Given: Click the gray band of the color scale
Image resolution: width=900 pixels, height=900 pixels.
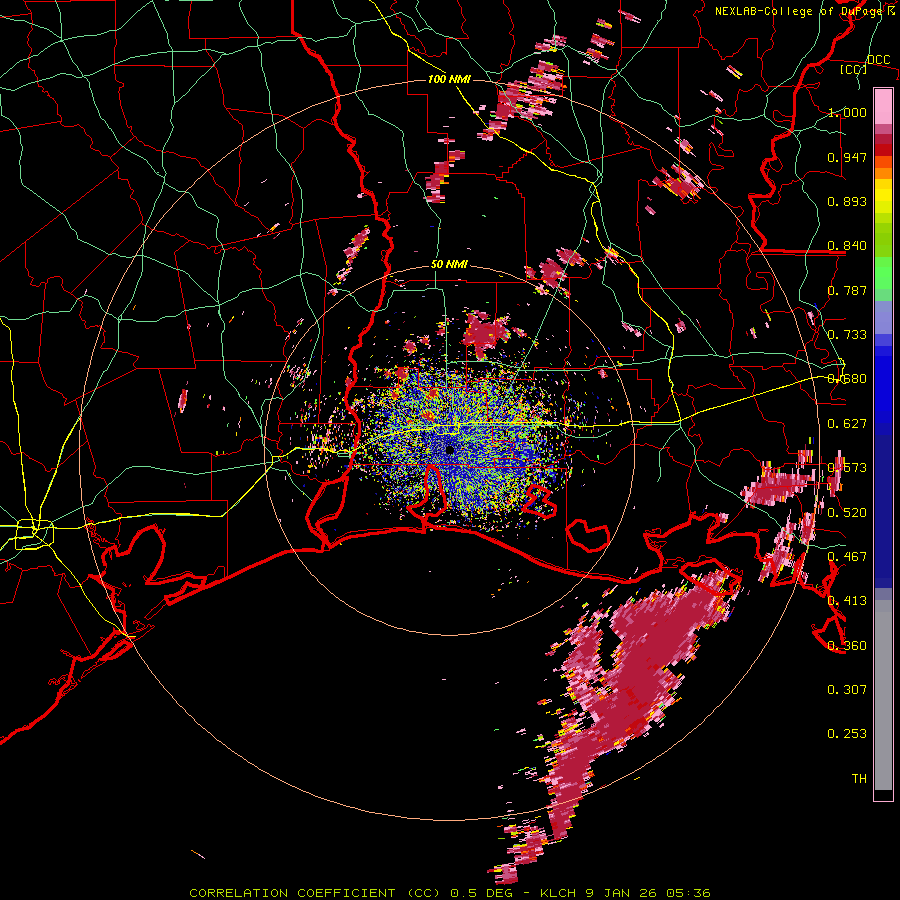Looking at the screenshot, I should (883, 695).
